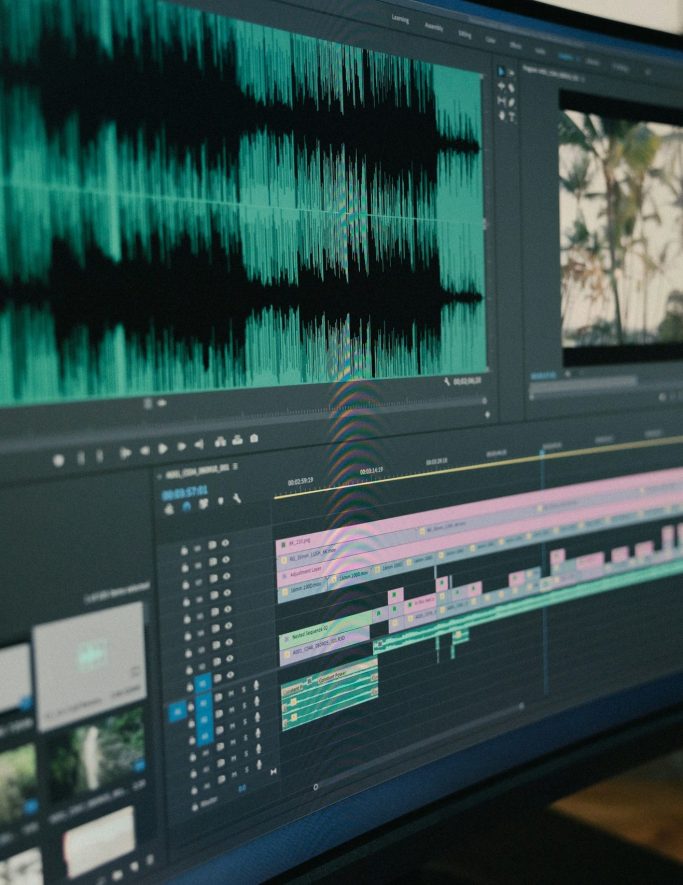This screenshot has width=683, height=885.
Task: Add a marker from the timeline header
Action: [x=221, y=501]
